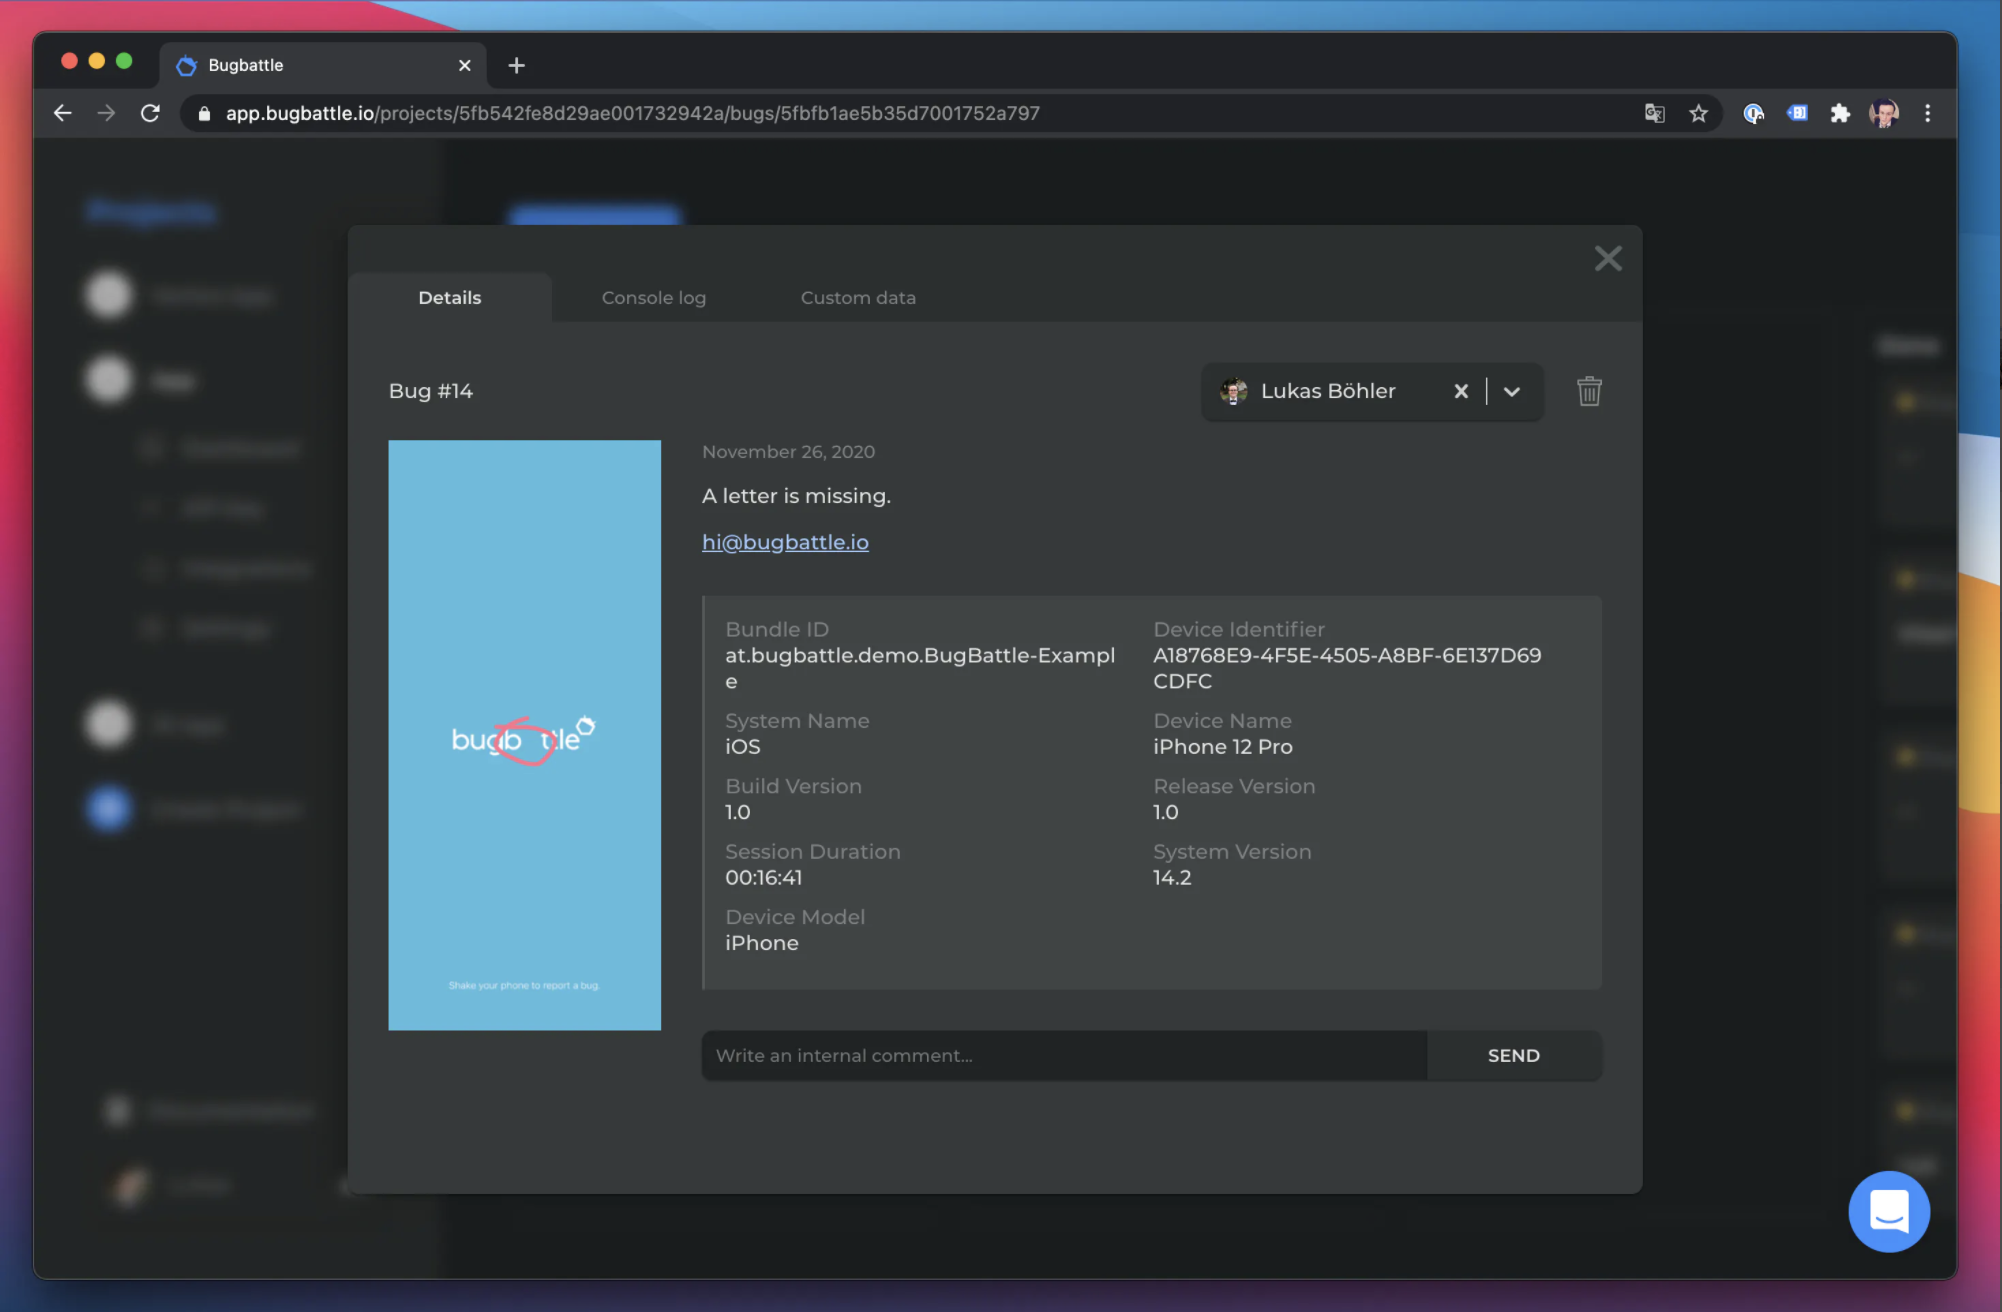Select the November 26, 2020 date
2002x1312 pixels.
[x=788, y=452]
